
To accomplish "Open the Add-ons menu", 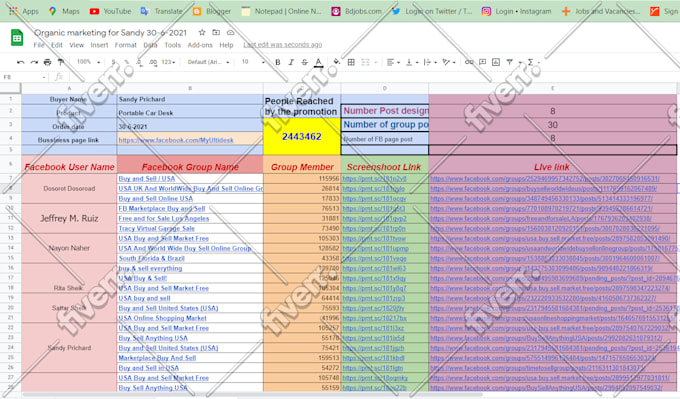I will click(x=200, y=45).
